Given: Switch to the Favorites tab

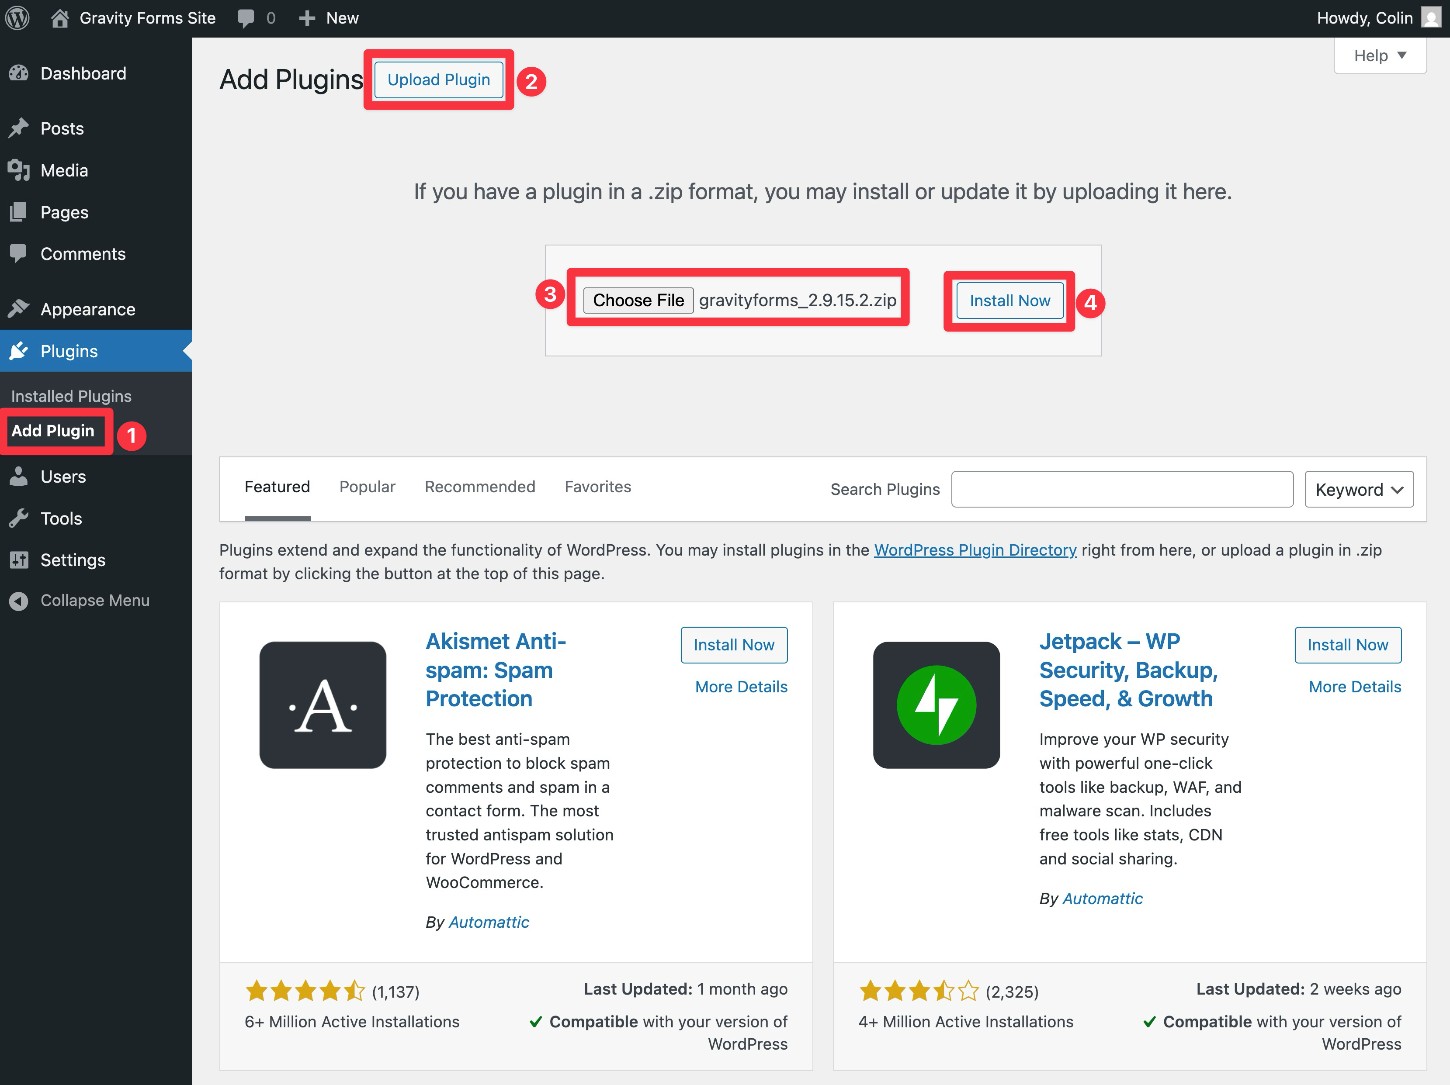Looking at the screenshot, I should pos(598,487).
